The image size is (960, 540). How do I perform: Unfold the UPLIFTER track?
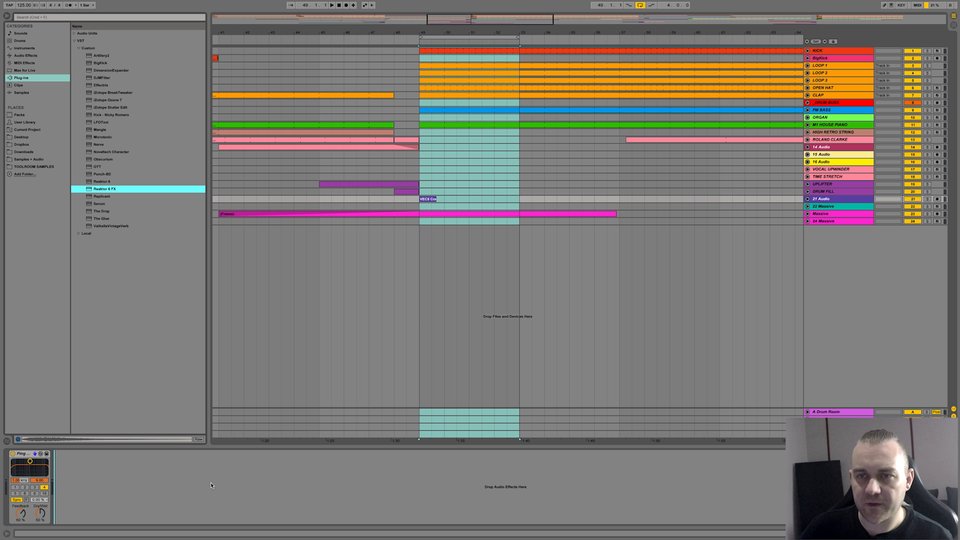click(808, 184)
